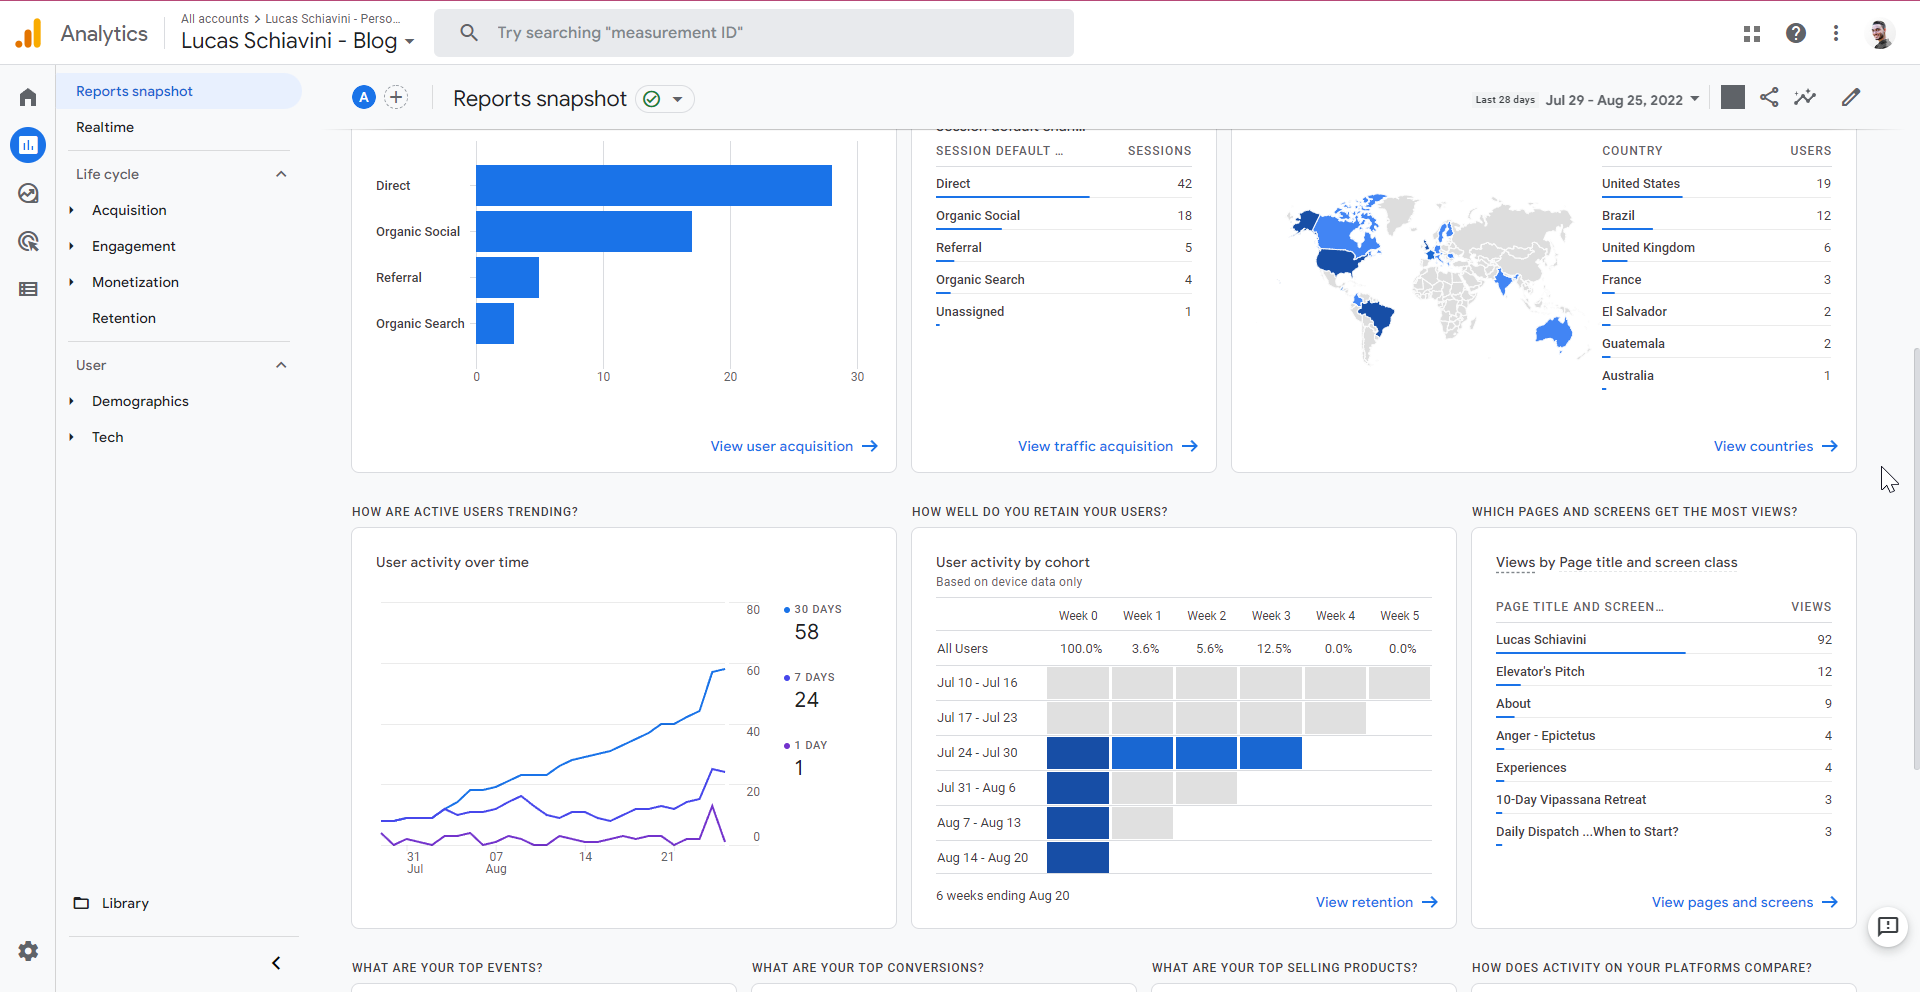Screen dimensions: 1920x992
Task: Collapse the User section
Action: pyautogui.click(x=281, y=365)
